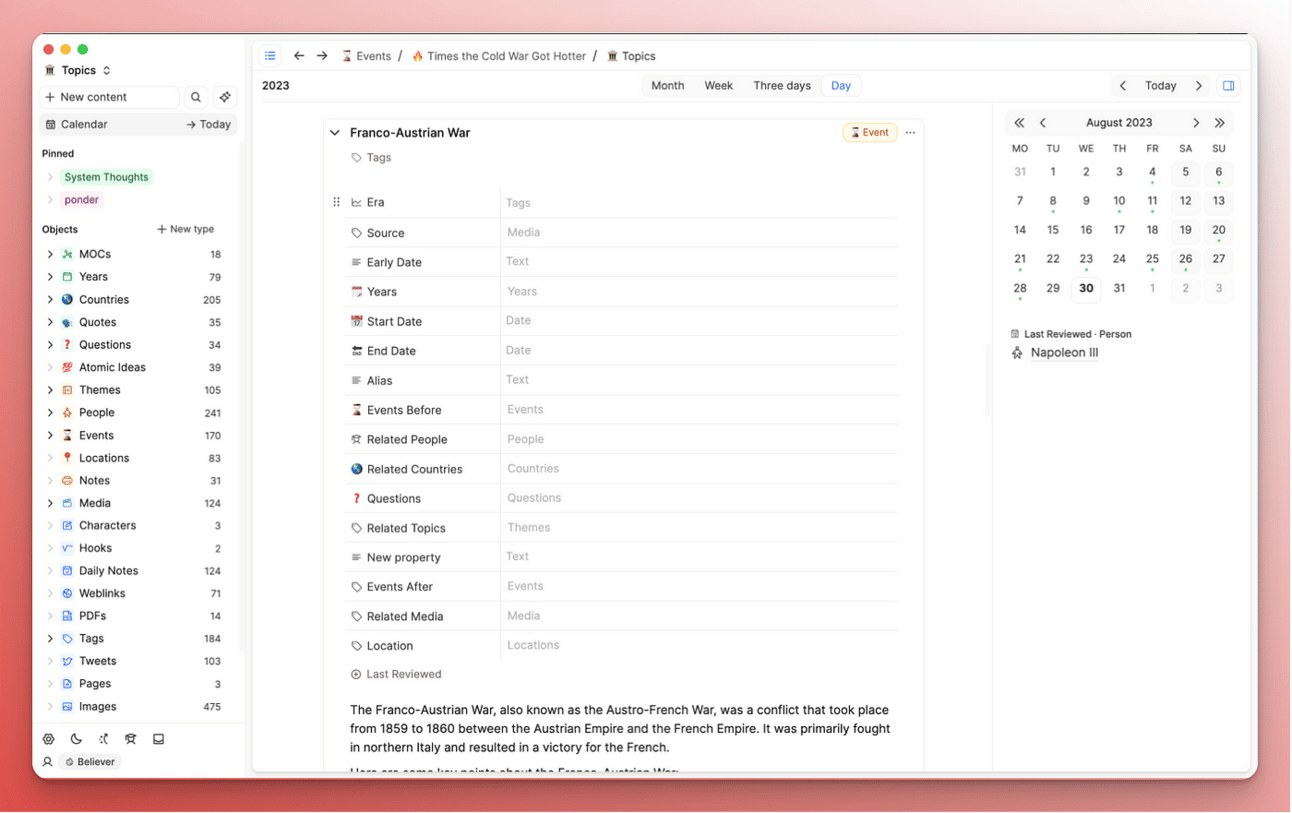
Task: Click the Atomic Ideas icon in sidebar
Action: (67, 368)
